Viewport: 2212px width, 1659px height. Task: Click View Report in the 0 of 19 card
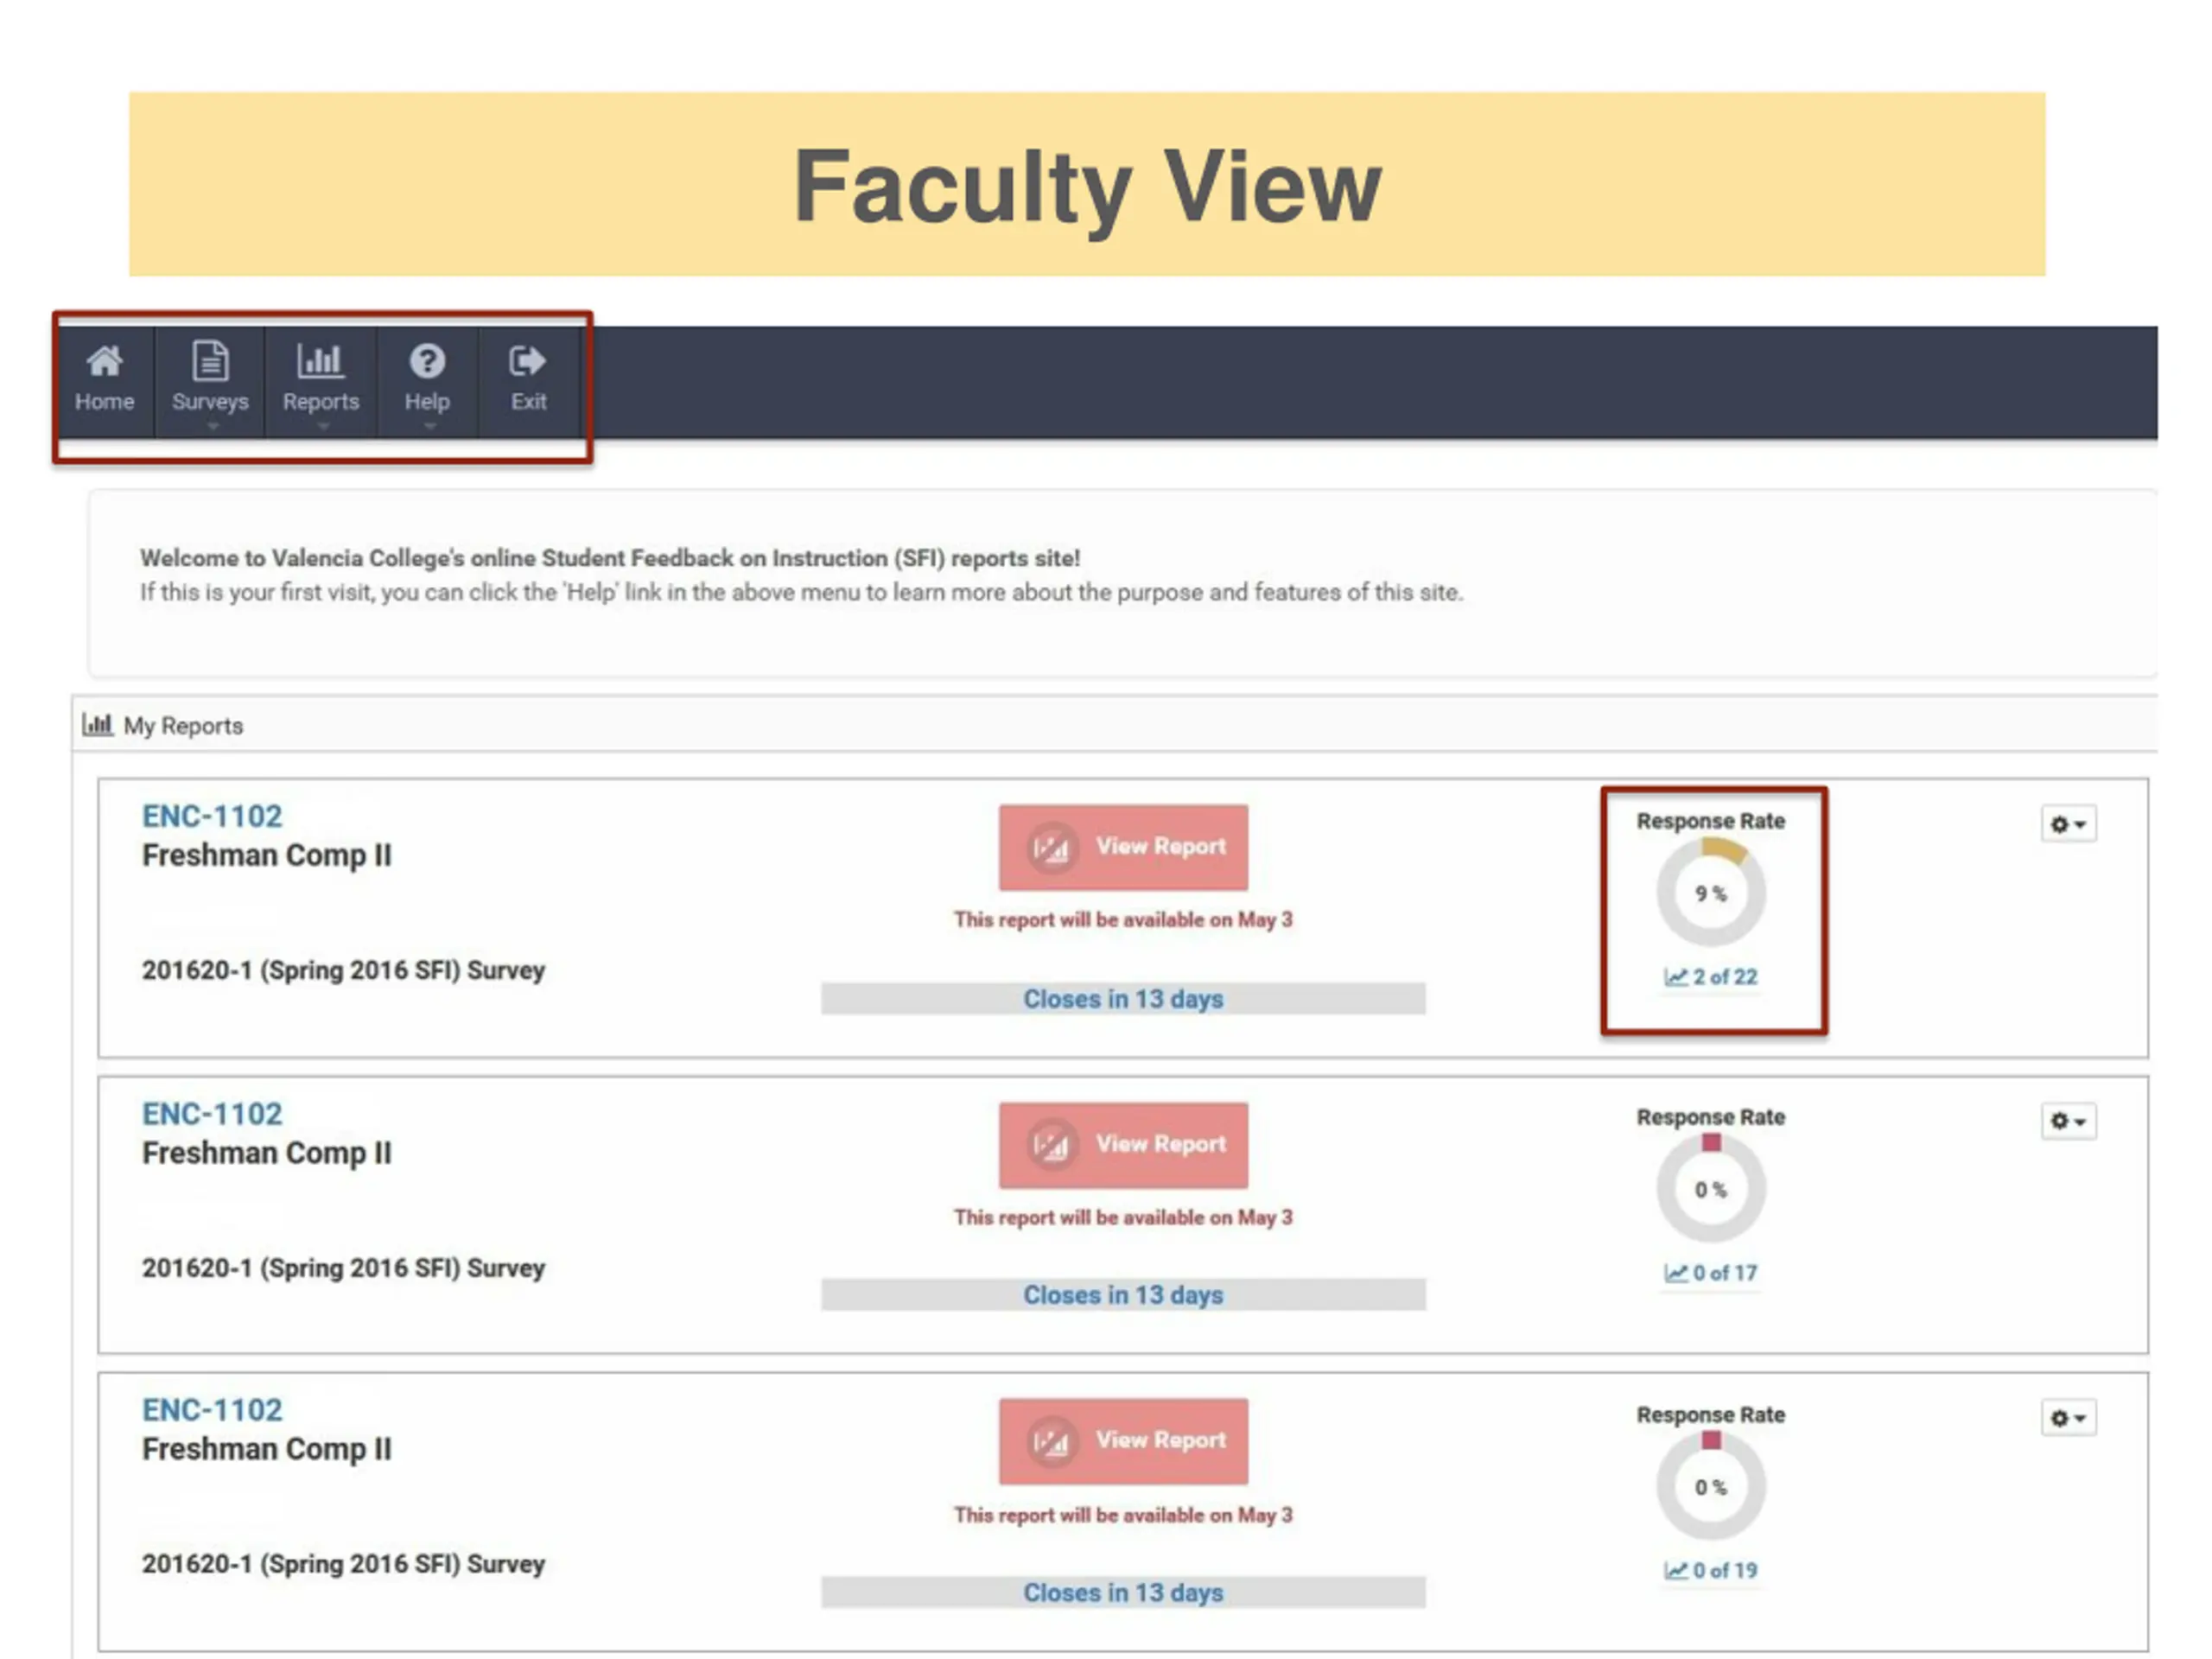1123,1441
